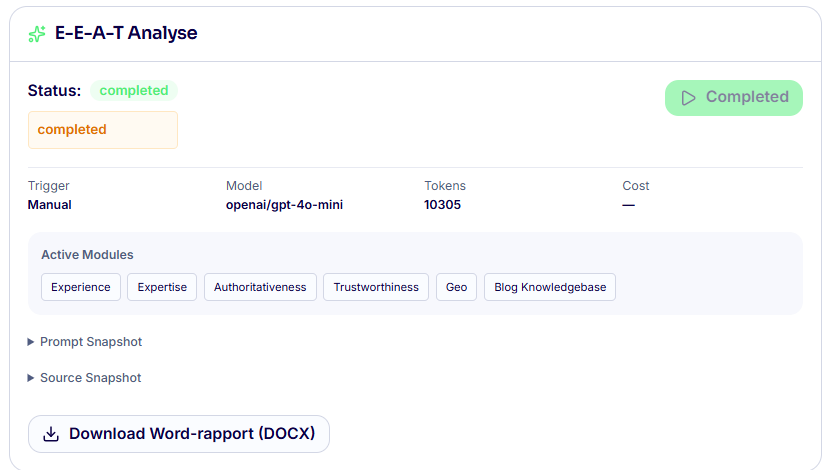The image size is (832, 470).
Task: Click the orange completed message box
Action: 103,130
